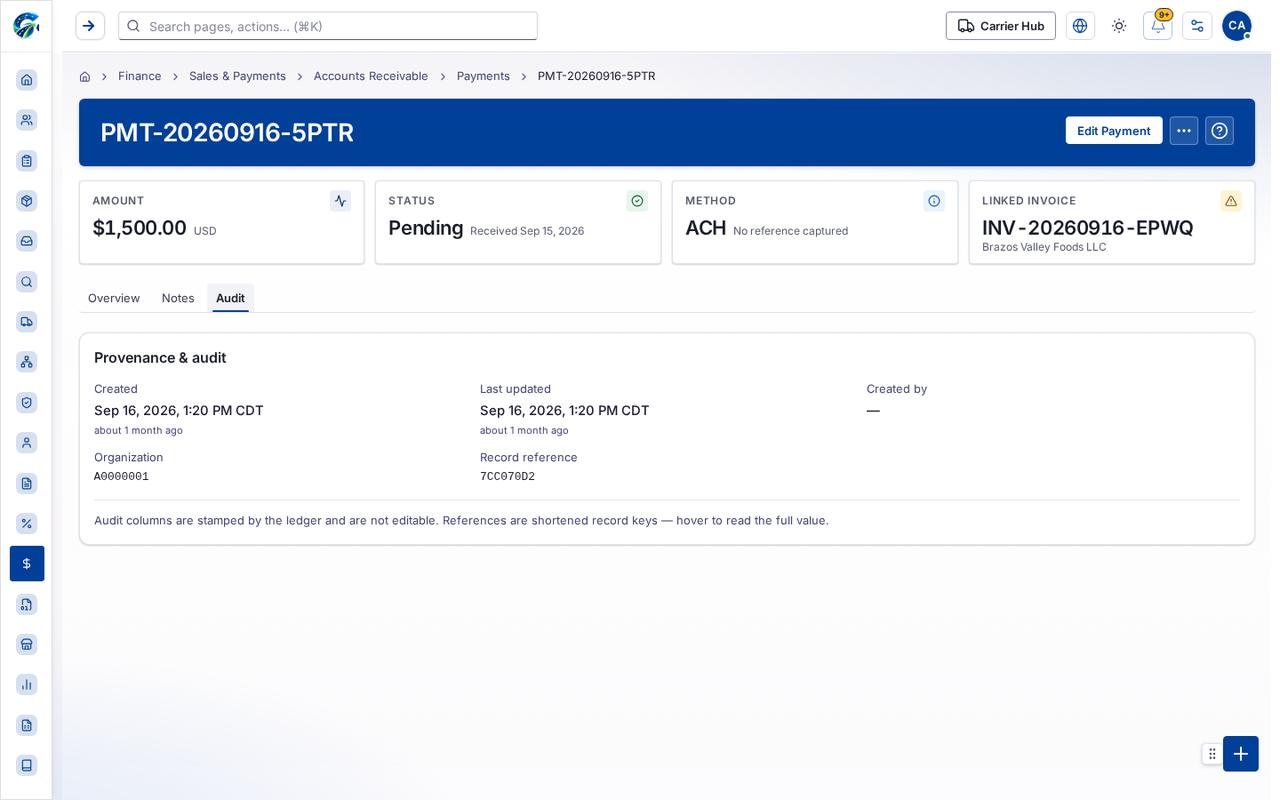Click the Edit Payment button
1280x800 pixels.
click(x=1114, y=131)
